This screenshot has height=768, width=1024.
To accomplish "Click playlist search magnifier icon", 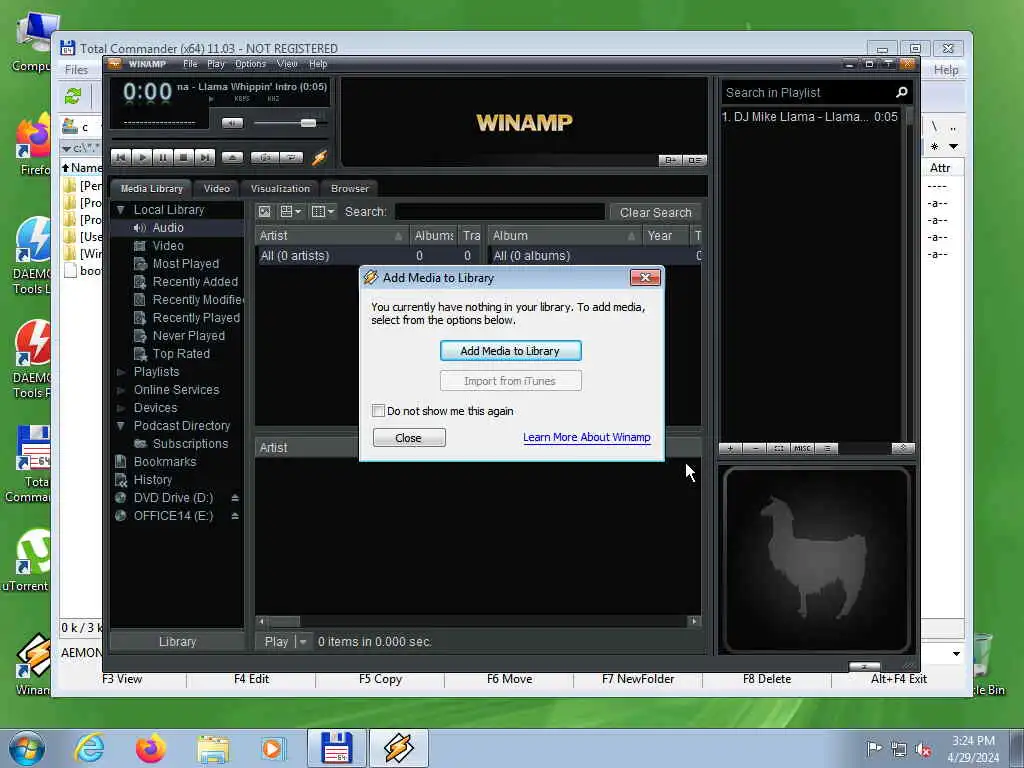I will 902,93.
